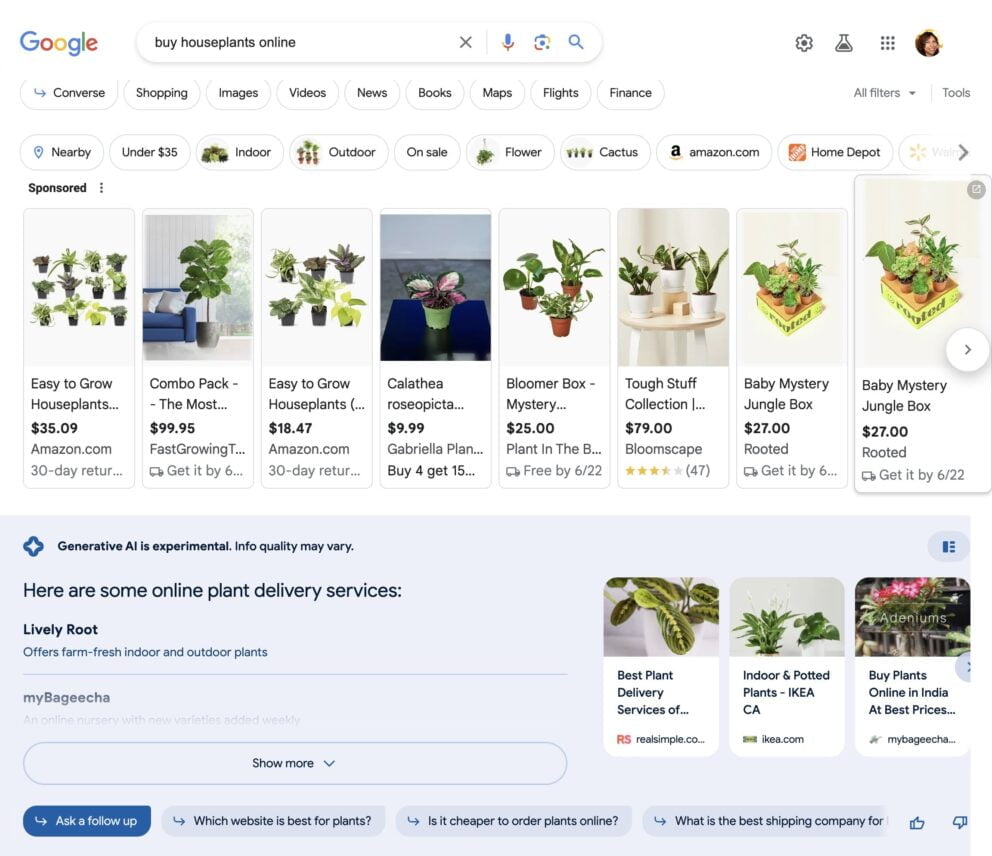The image size is (992, 856).
Task: Open the Flights tab
Action: coord(561,93)
